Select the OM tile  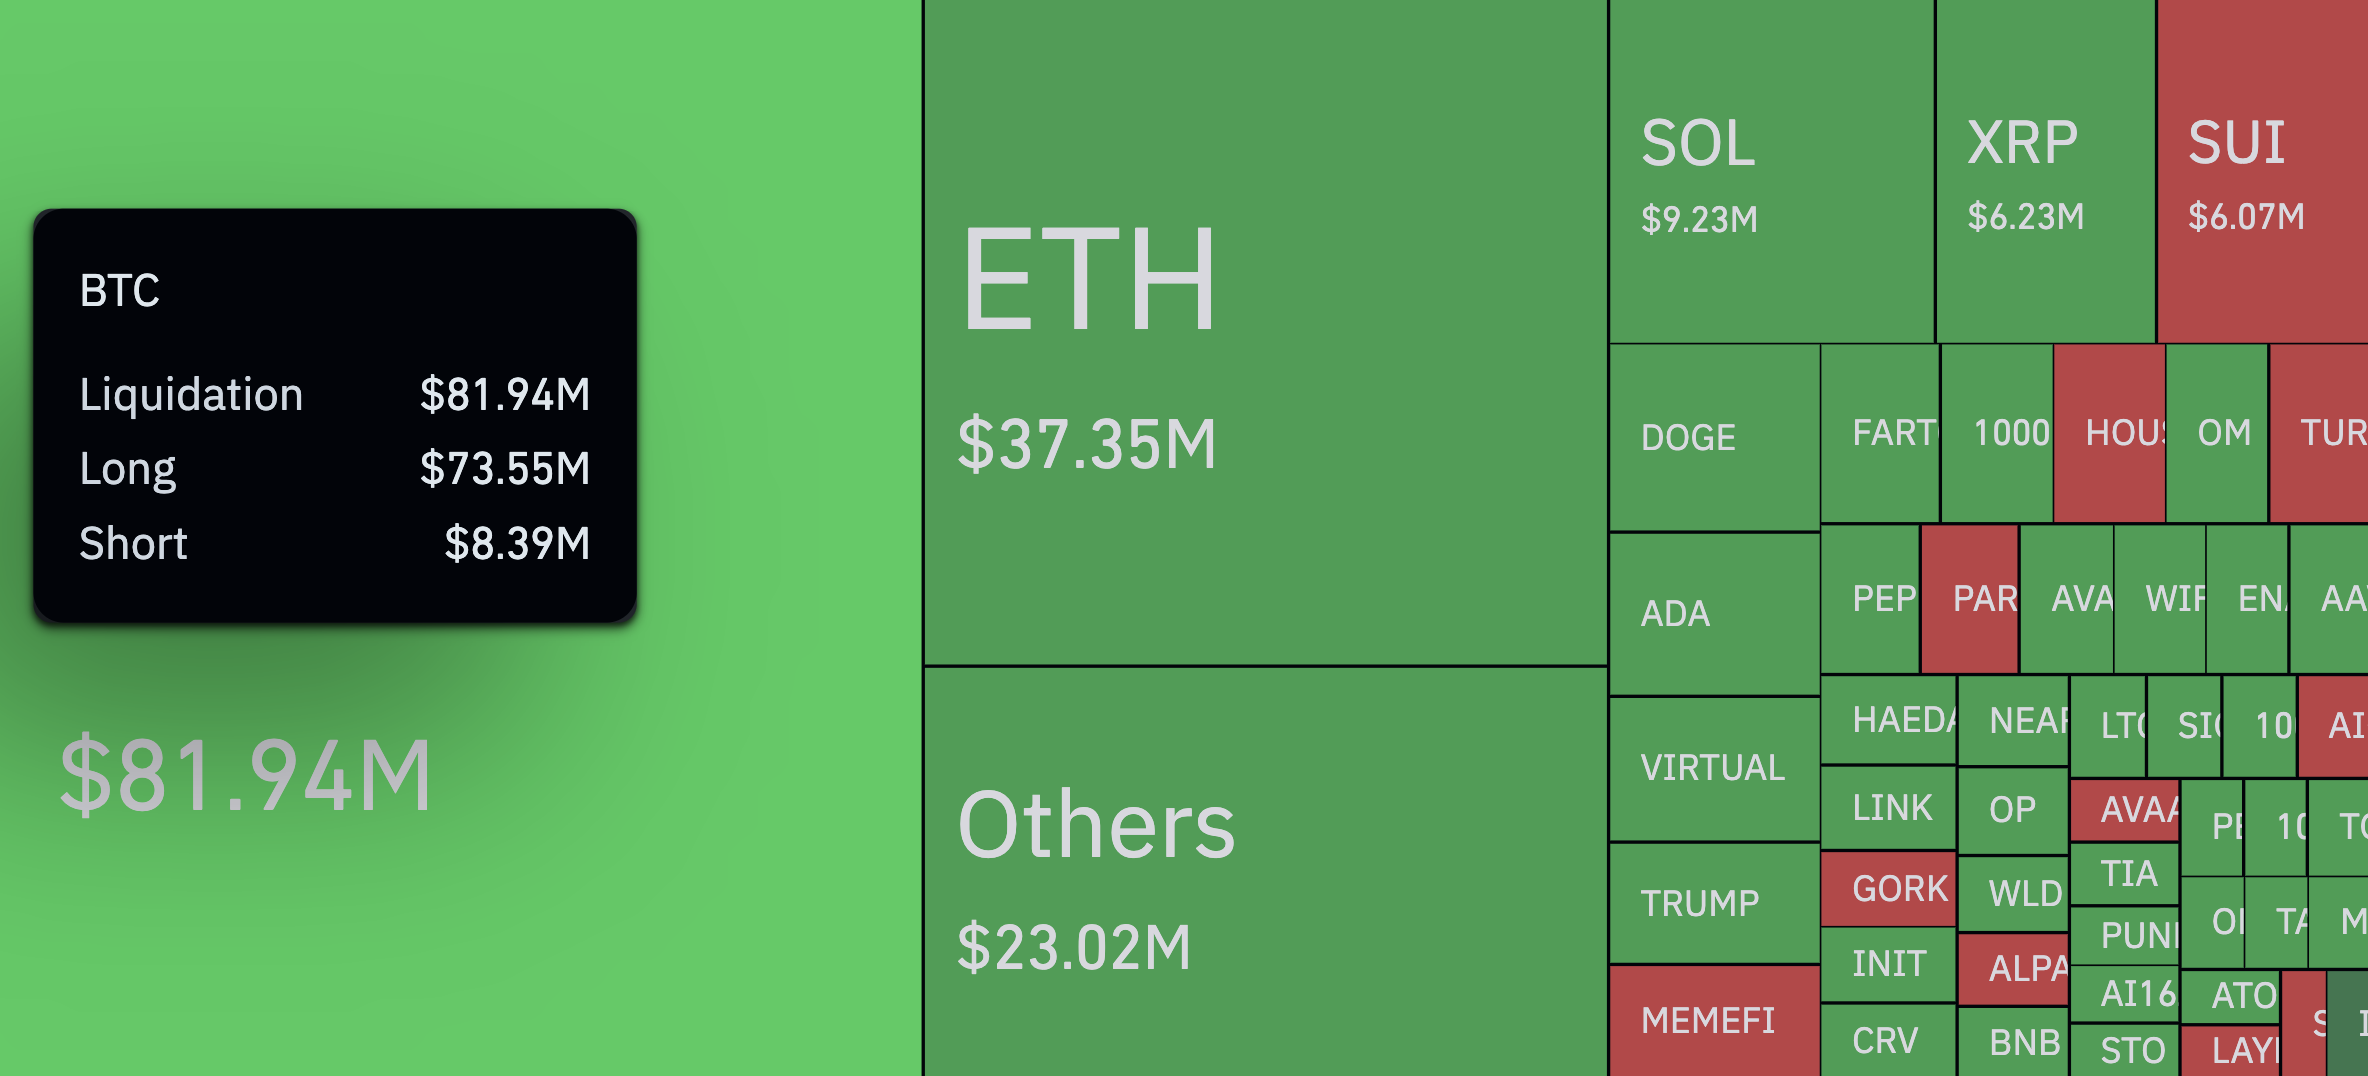point(2218,433)
